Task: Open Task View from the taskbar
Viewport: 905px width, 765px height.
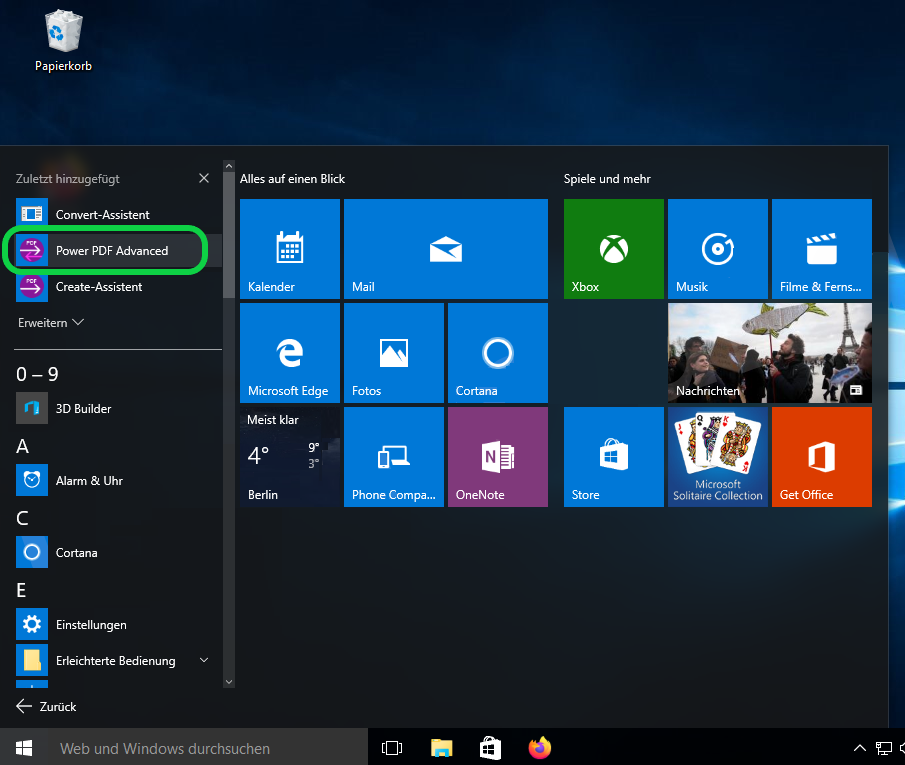Action: point(392,748)
